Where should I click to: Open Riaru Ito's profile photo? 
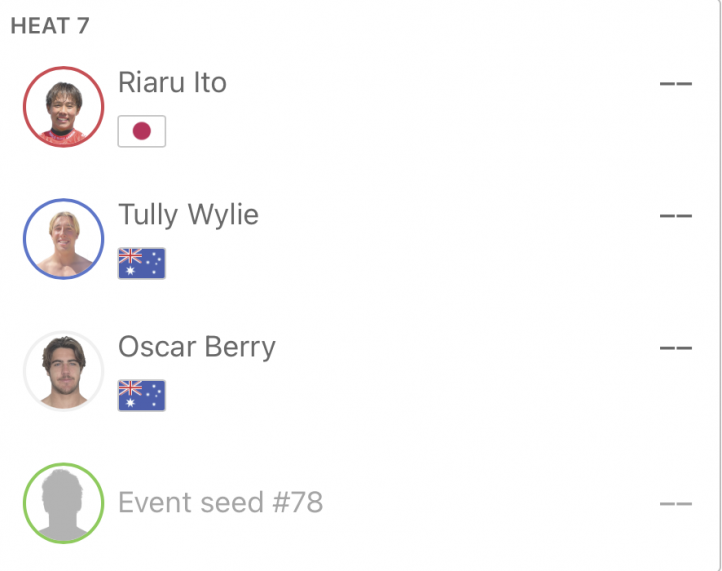(64, 107)
